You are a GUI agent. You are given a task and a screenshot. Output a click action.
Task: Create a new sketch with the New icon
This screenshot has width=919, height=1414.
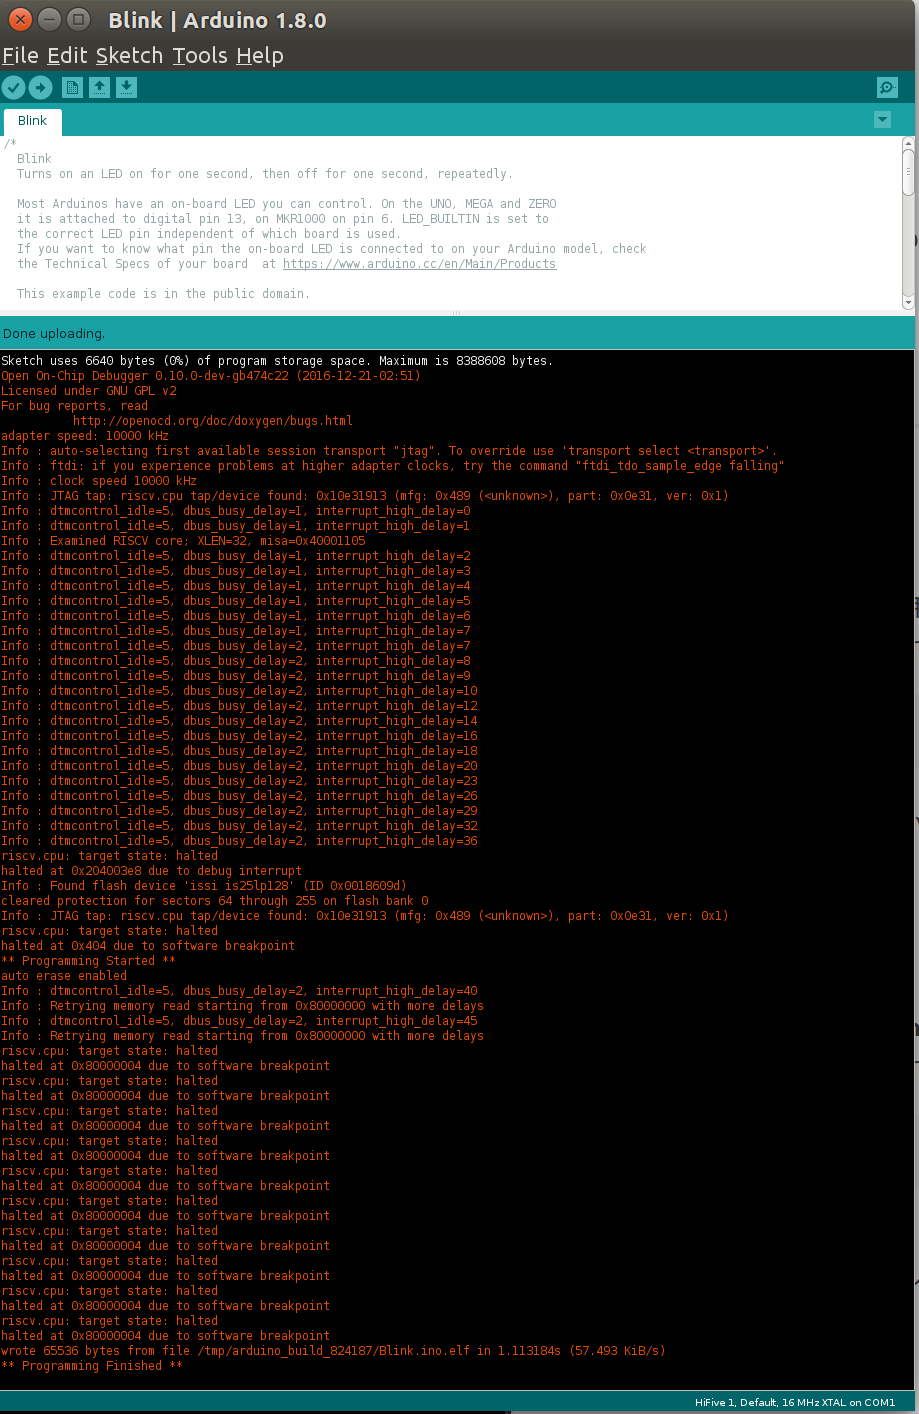[71, 87]
